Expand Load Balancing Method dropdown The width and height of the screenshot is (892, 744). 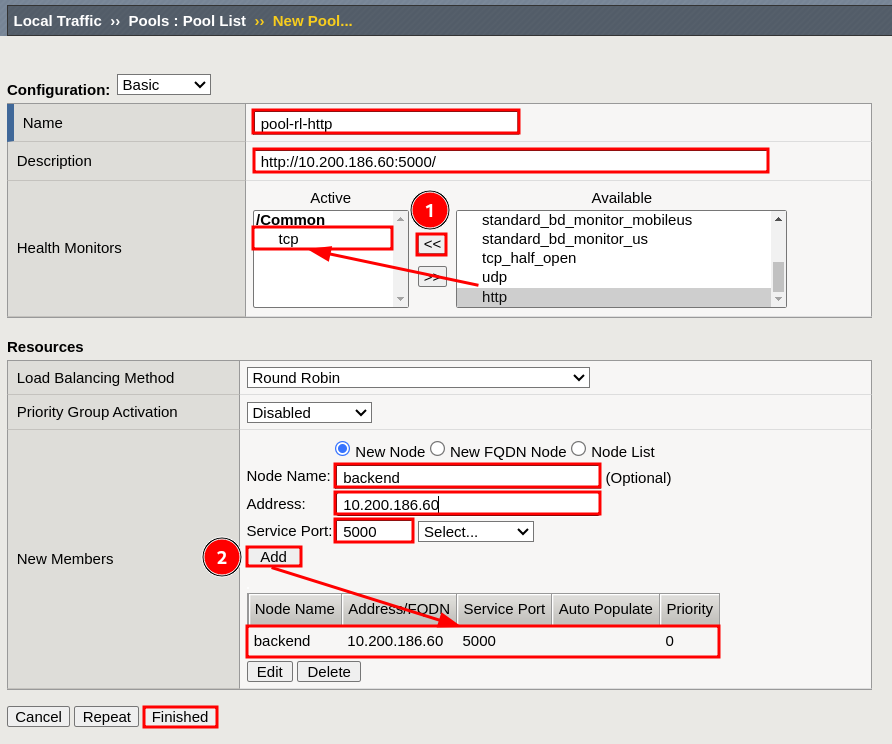point(418,377)
